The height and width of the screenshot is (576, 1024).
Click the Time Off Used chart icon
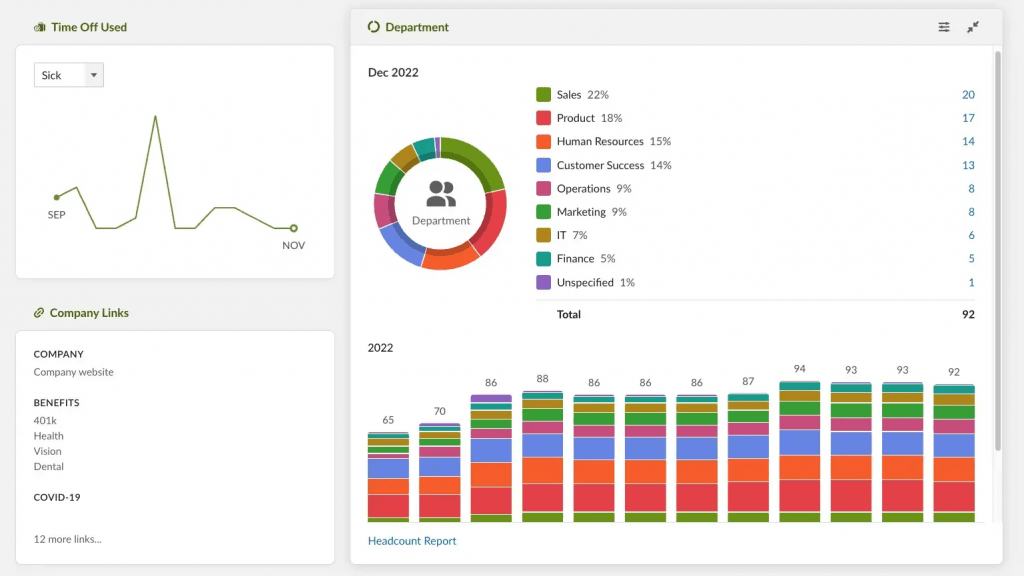pyautogui.click(x=39, y=27)
